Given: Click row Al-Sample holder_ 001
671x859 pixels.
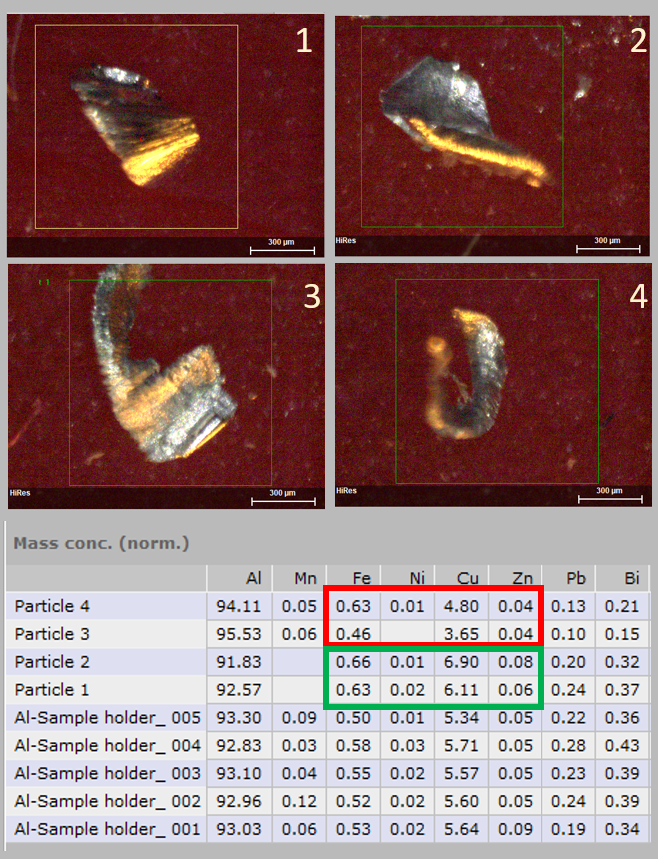Looking at the screenshot, I should click(108, 829).
